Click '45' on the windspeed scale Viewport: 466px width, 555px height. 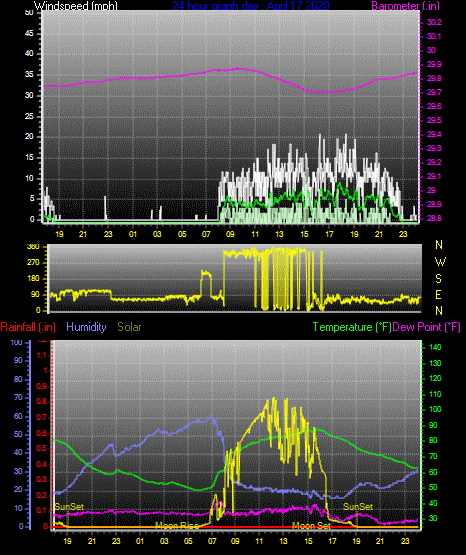(x=29, y=33)
